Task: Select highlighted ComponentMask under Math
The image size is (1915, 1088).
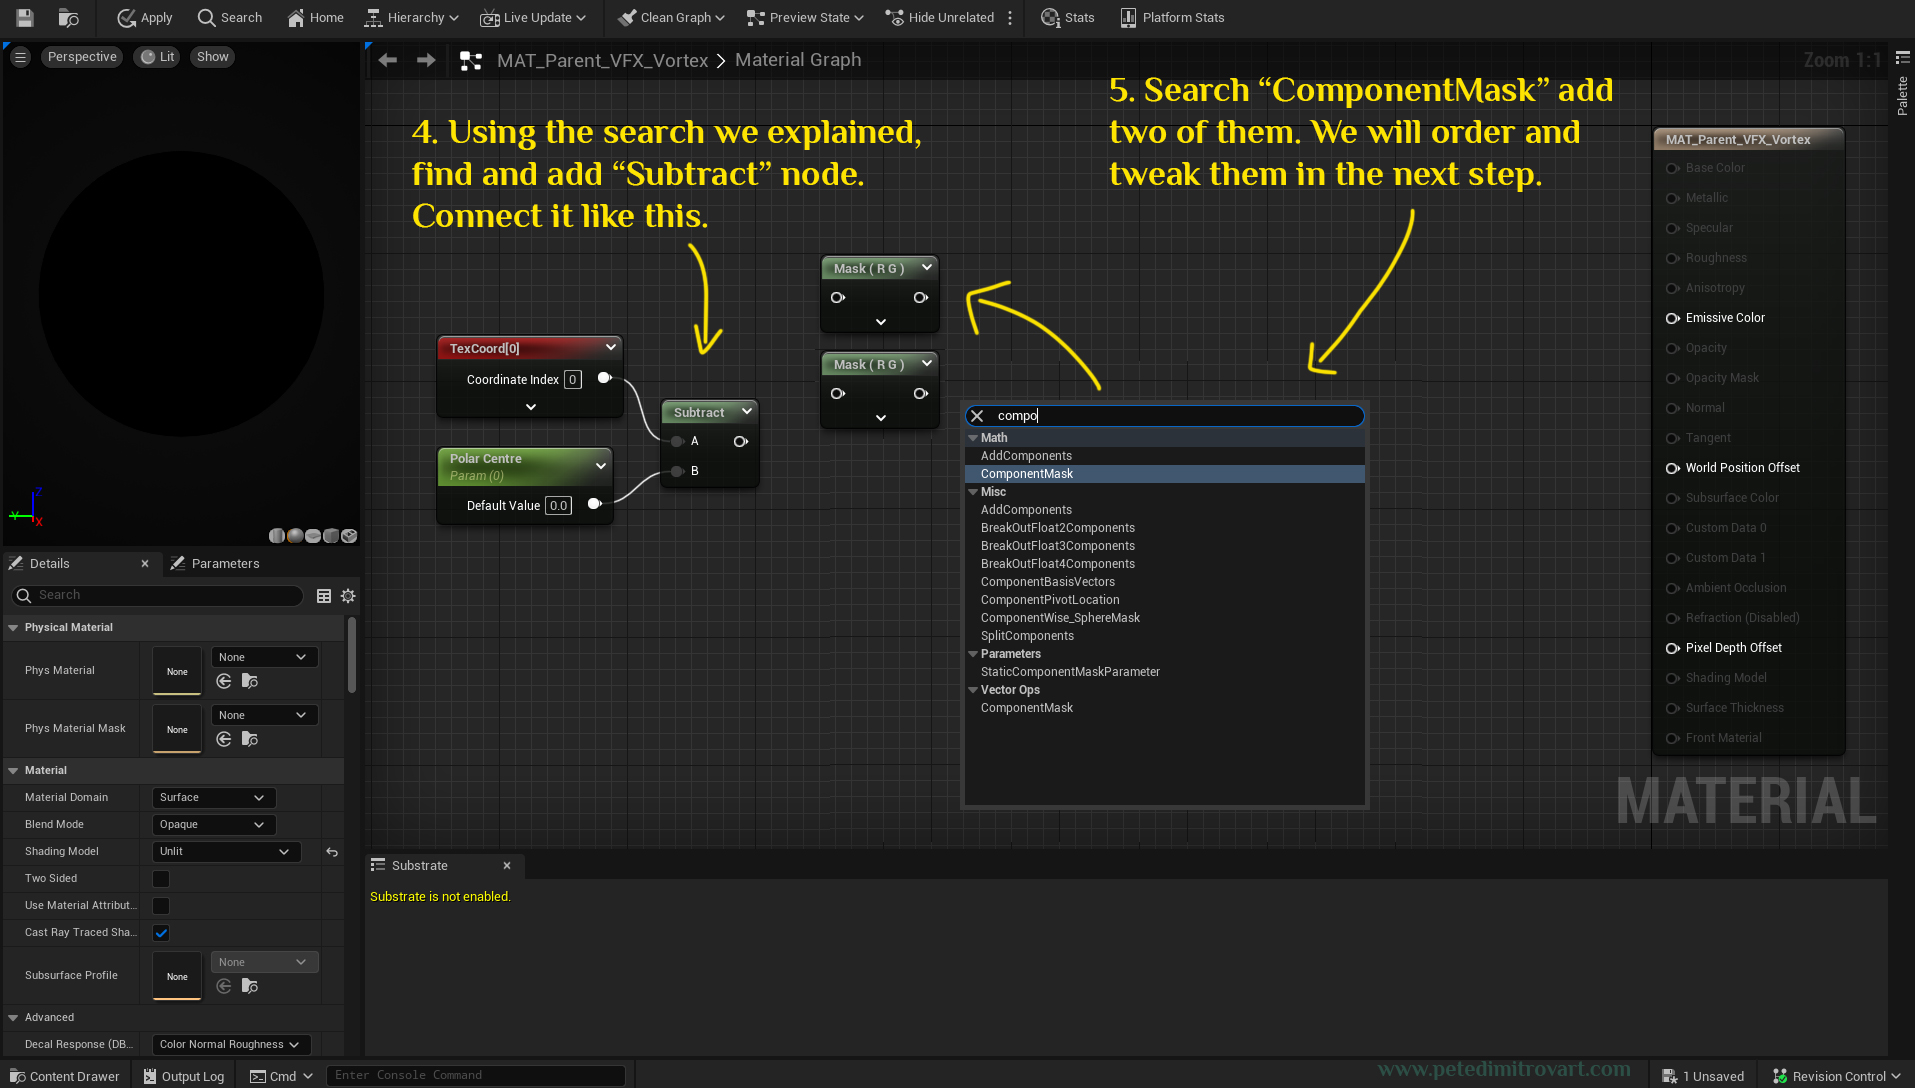Action: (1165, 474)
